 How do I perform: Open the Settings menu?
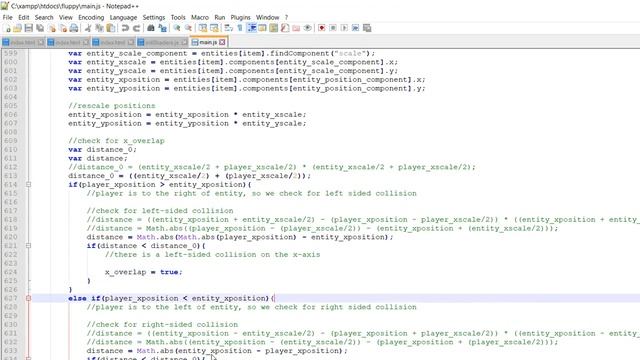click(x=154, y=17)
